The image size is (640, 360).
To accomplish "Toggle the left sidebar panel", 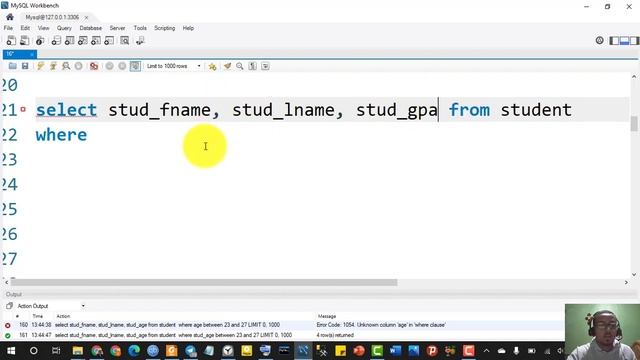I will [x=614, y=40].
